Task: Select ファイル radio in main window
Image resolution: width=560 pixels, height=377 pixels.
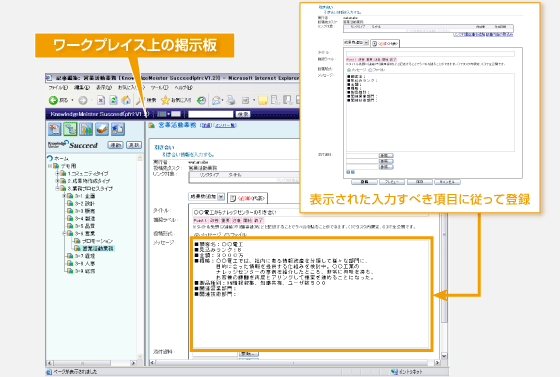Action: click(226, 235)
